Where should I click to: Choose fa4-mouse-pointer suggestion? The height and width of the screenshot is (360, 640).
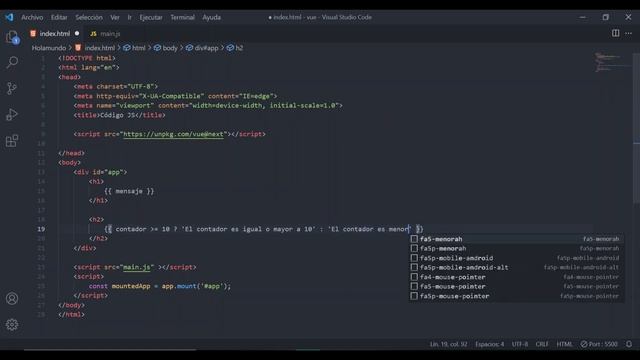(516, 277)
